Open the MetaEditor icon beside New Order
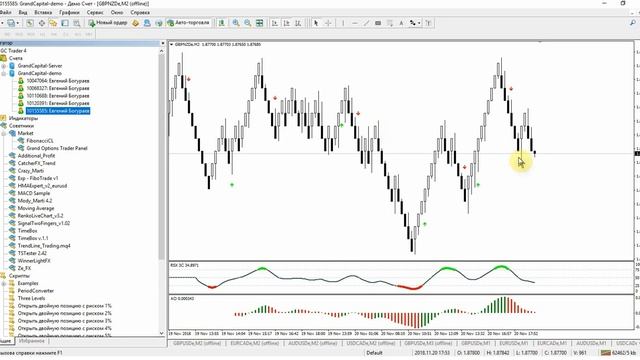 click(x=136, y=23)
